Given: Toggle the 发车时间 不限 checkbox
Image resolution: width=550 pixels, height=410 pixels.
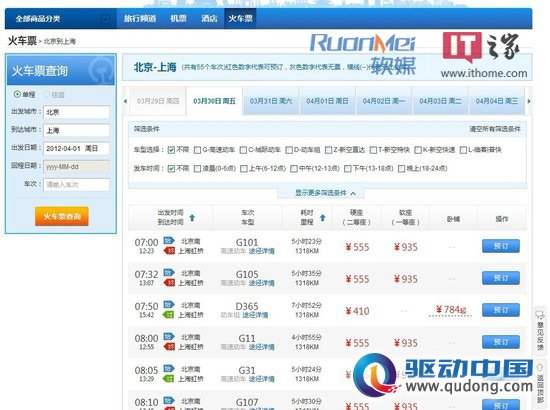Looking at the screenshot, I should tap(171, 169).
